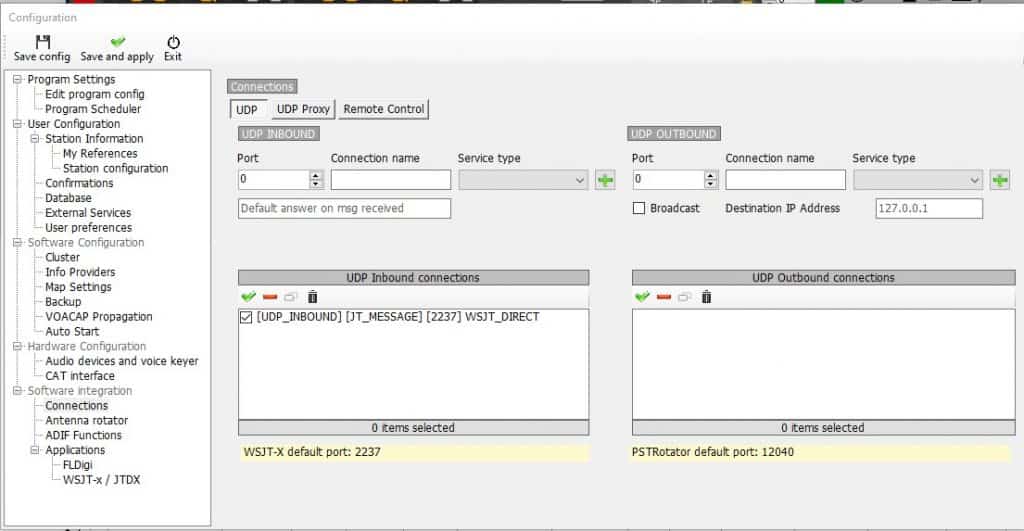Click red minus icon above UDP Outbound list
Viewport: 1024px width, 531px height.
click(x=664, y=297)
